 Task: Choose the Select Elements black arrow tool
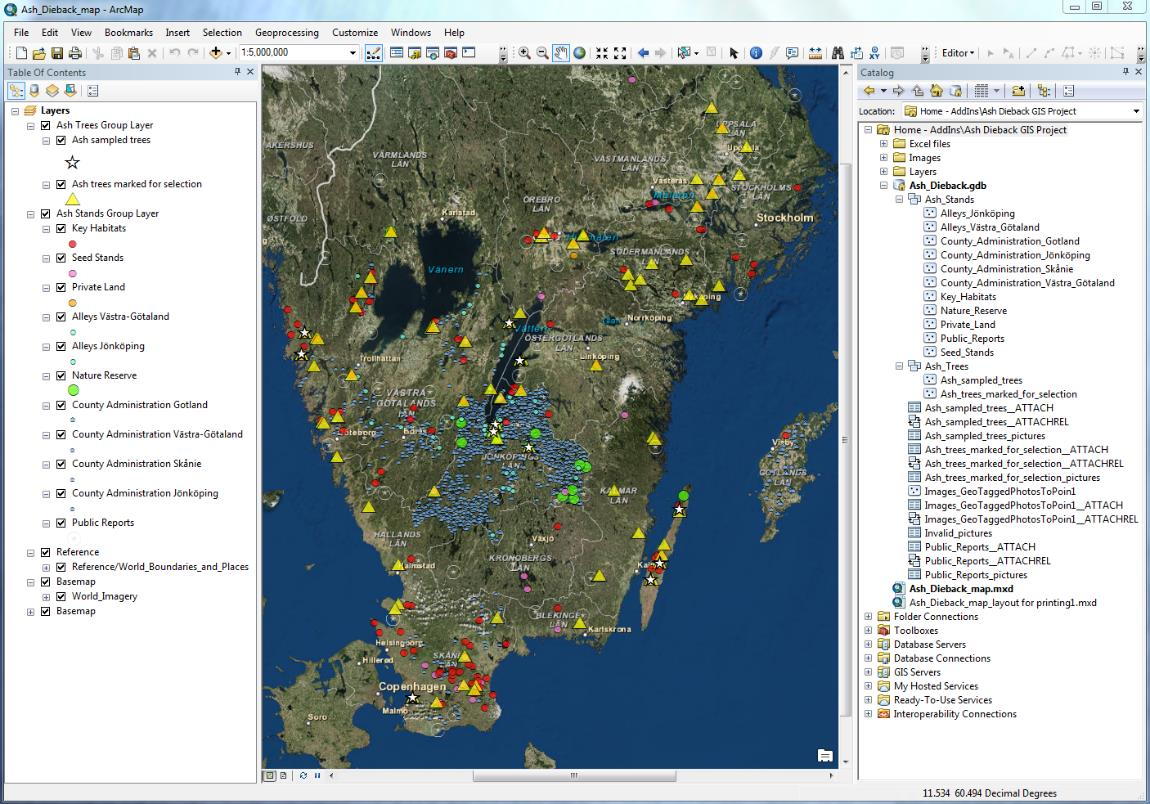[733, 53]
